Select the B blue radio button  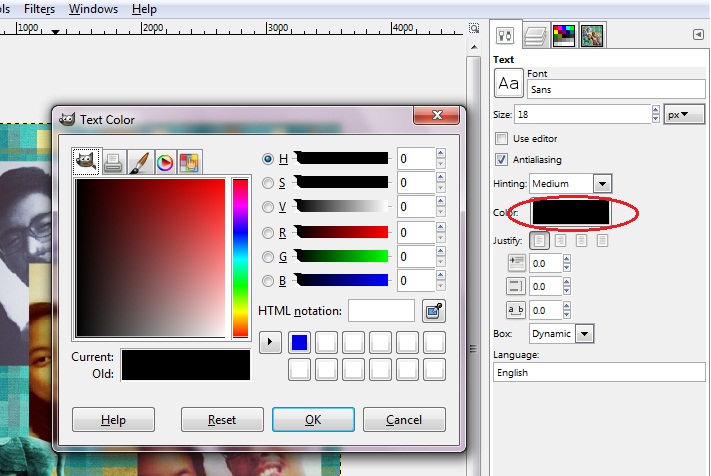pyautogui.click(x=268, y=281)
